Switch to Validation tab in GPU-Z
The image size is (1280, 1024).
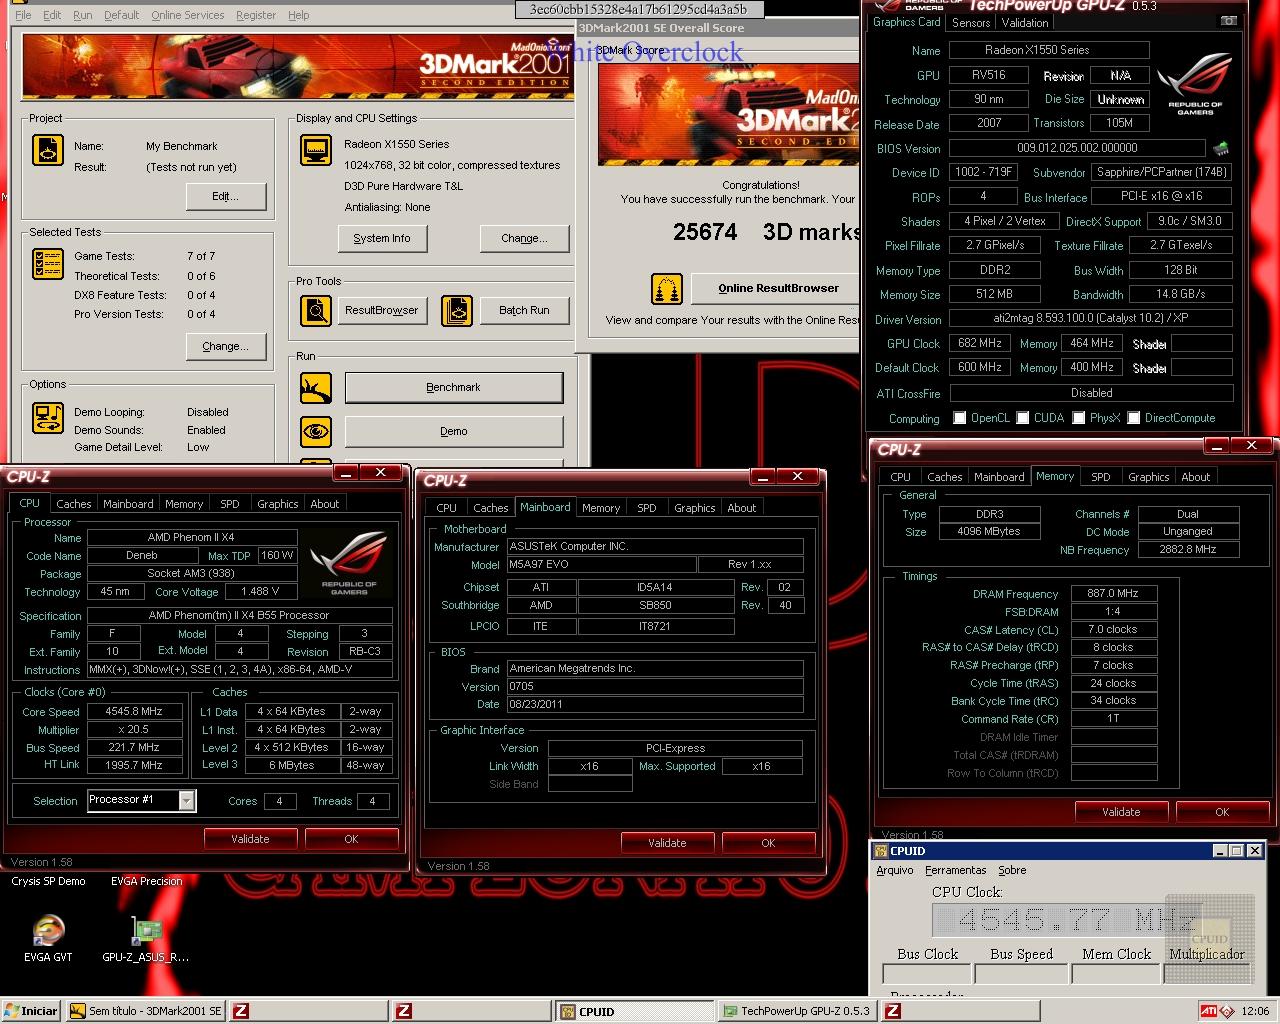click(1025, 22)
